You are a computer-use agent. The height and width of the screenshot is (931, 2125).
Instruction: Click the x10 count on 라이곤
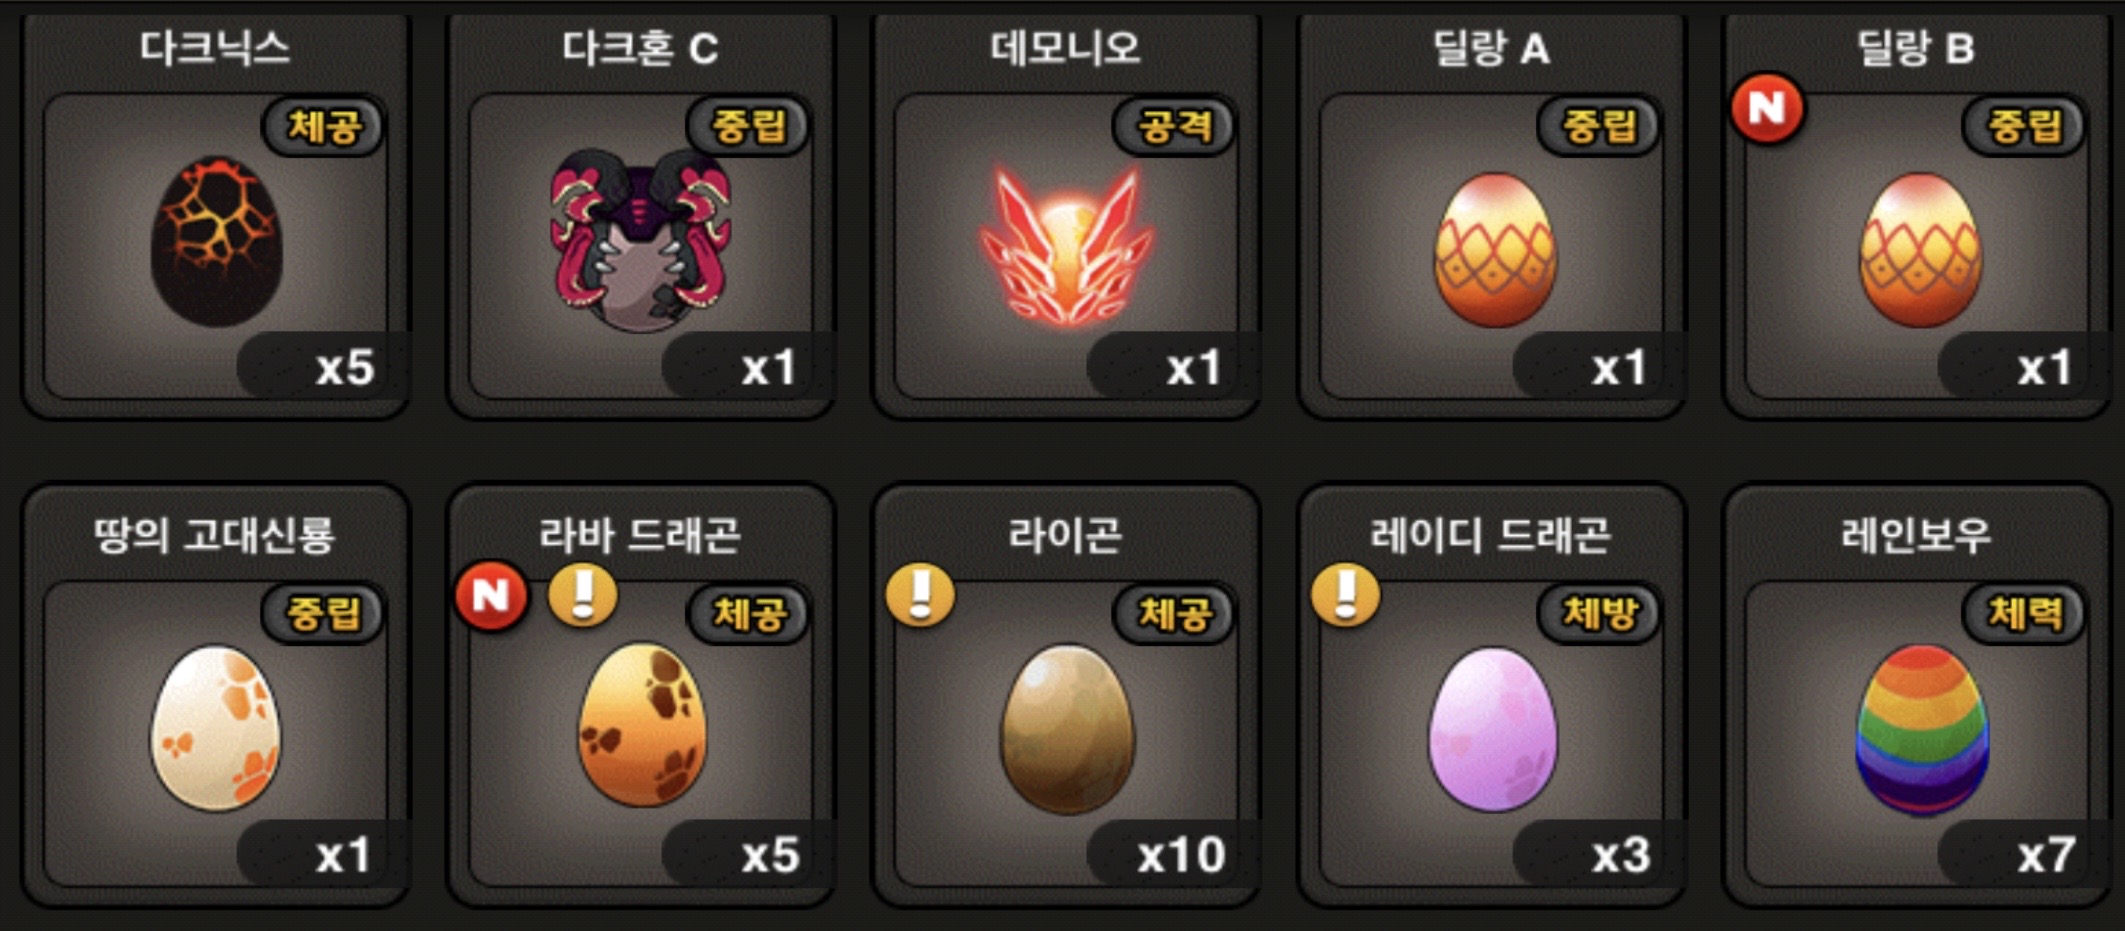pos(1180,856)
